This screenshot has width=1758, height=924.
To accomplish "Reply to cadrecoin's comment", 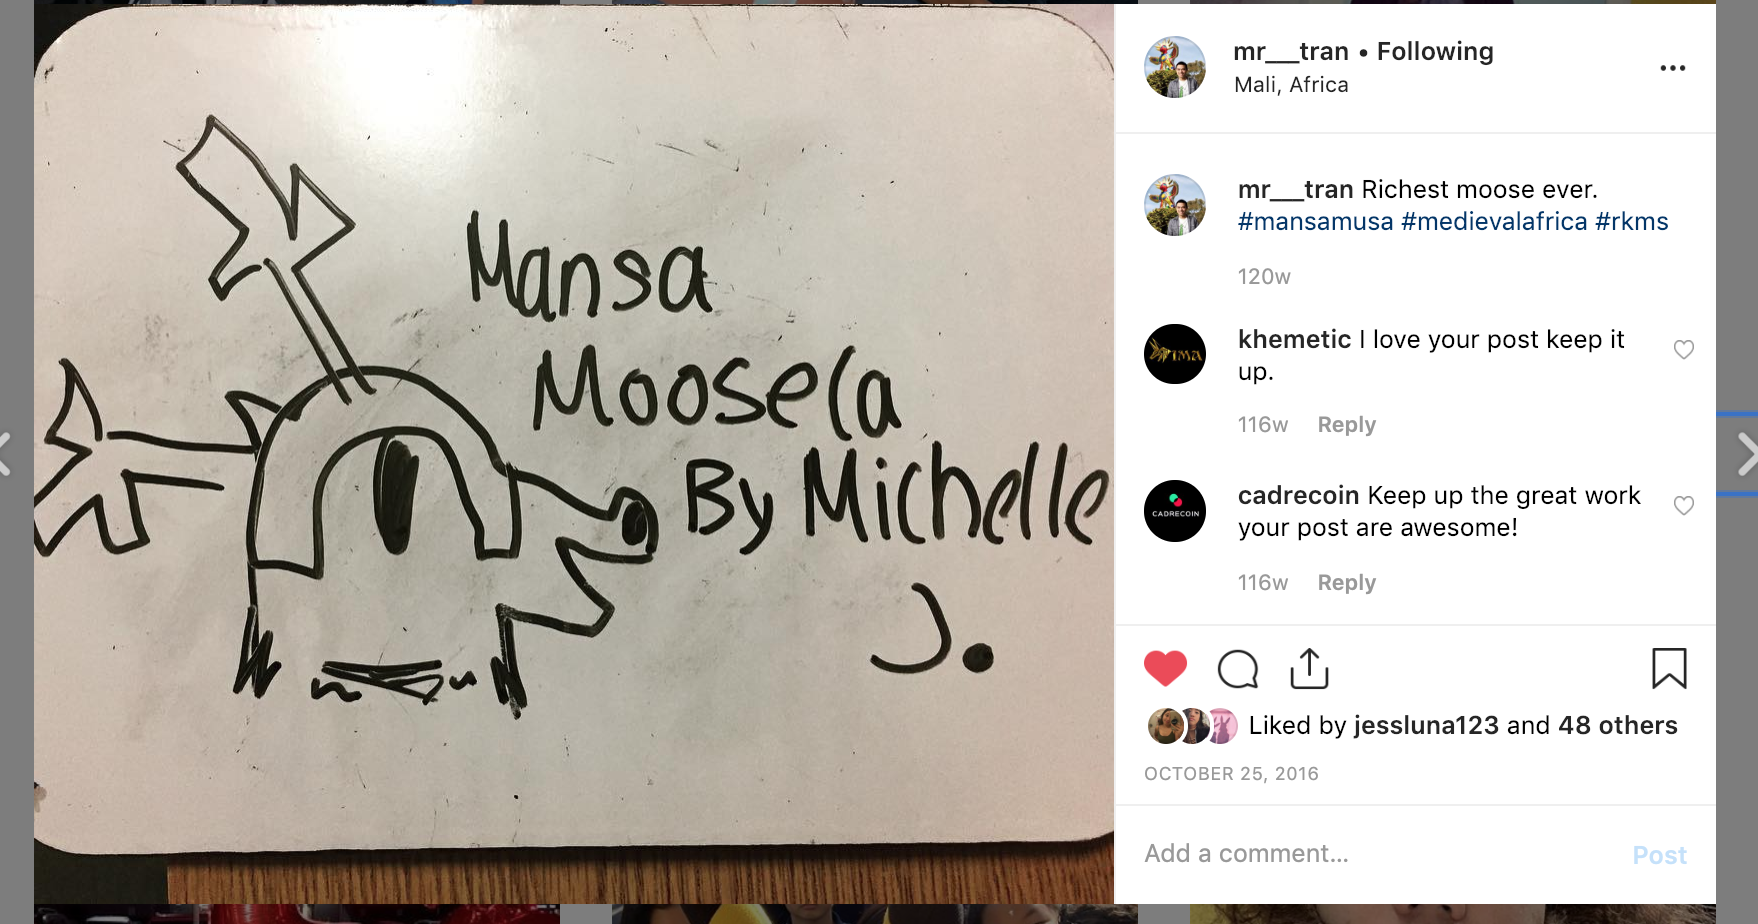I will [1346, 583].
